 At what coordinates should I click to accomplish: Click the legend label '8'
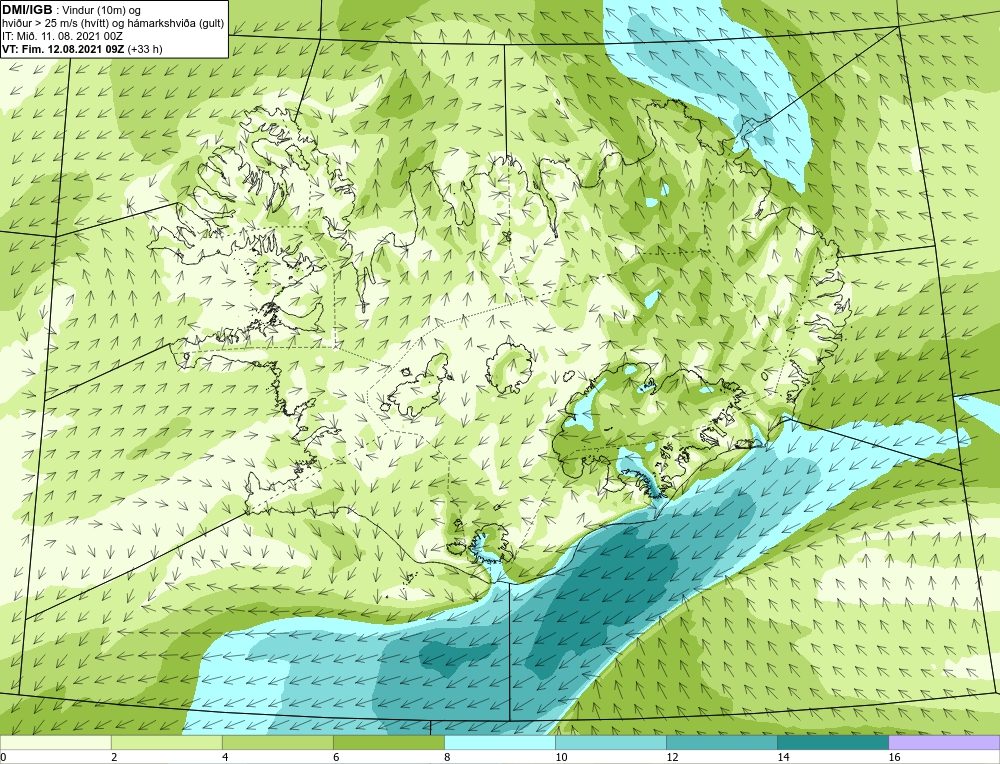point(447,757)
